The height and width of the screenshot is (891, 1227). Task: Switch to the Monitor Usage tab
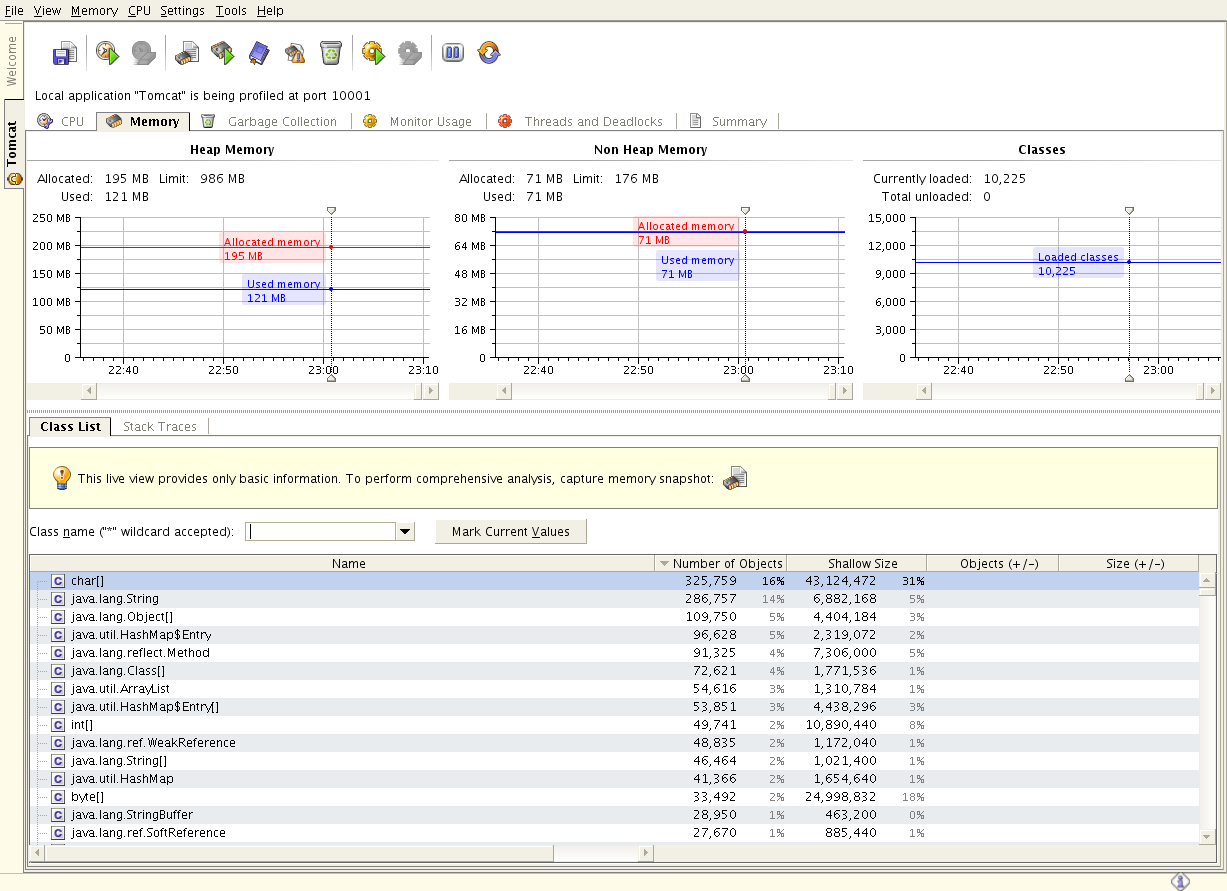(x=419, y=121)
